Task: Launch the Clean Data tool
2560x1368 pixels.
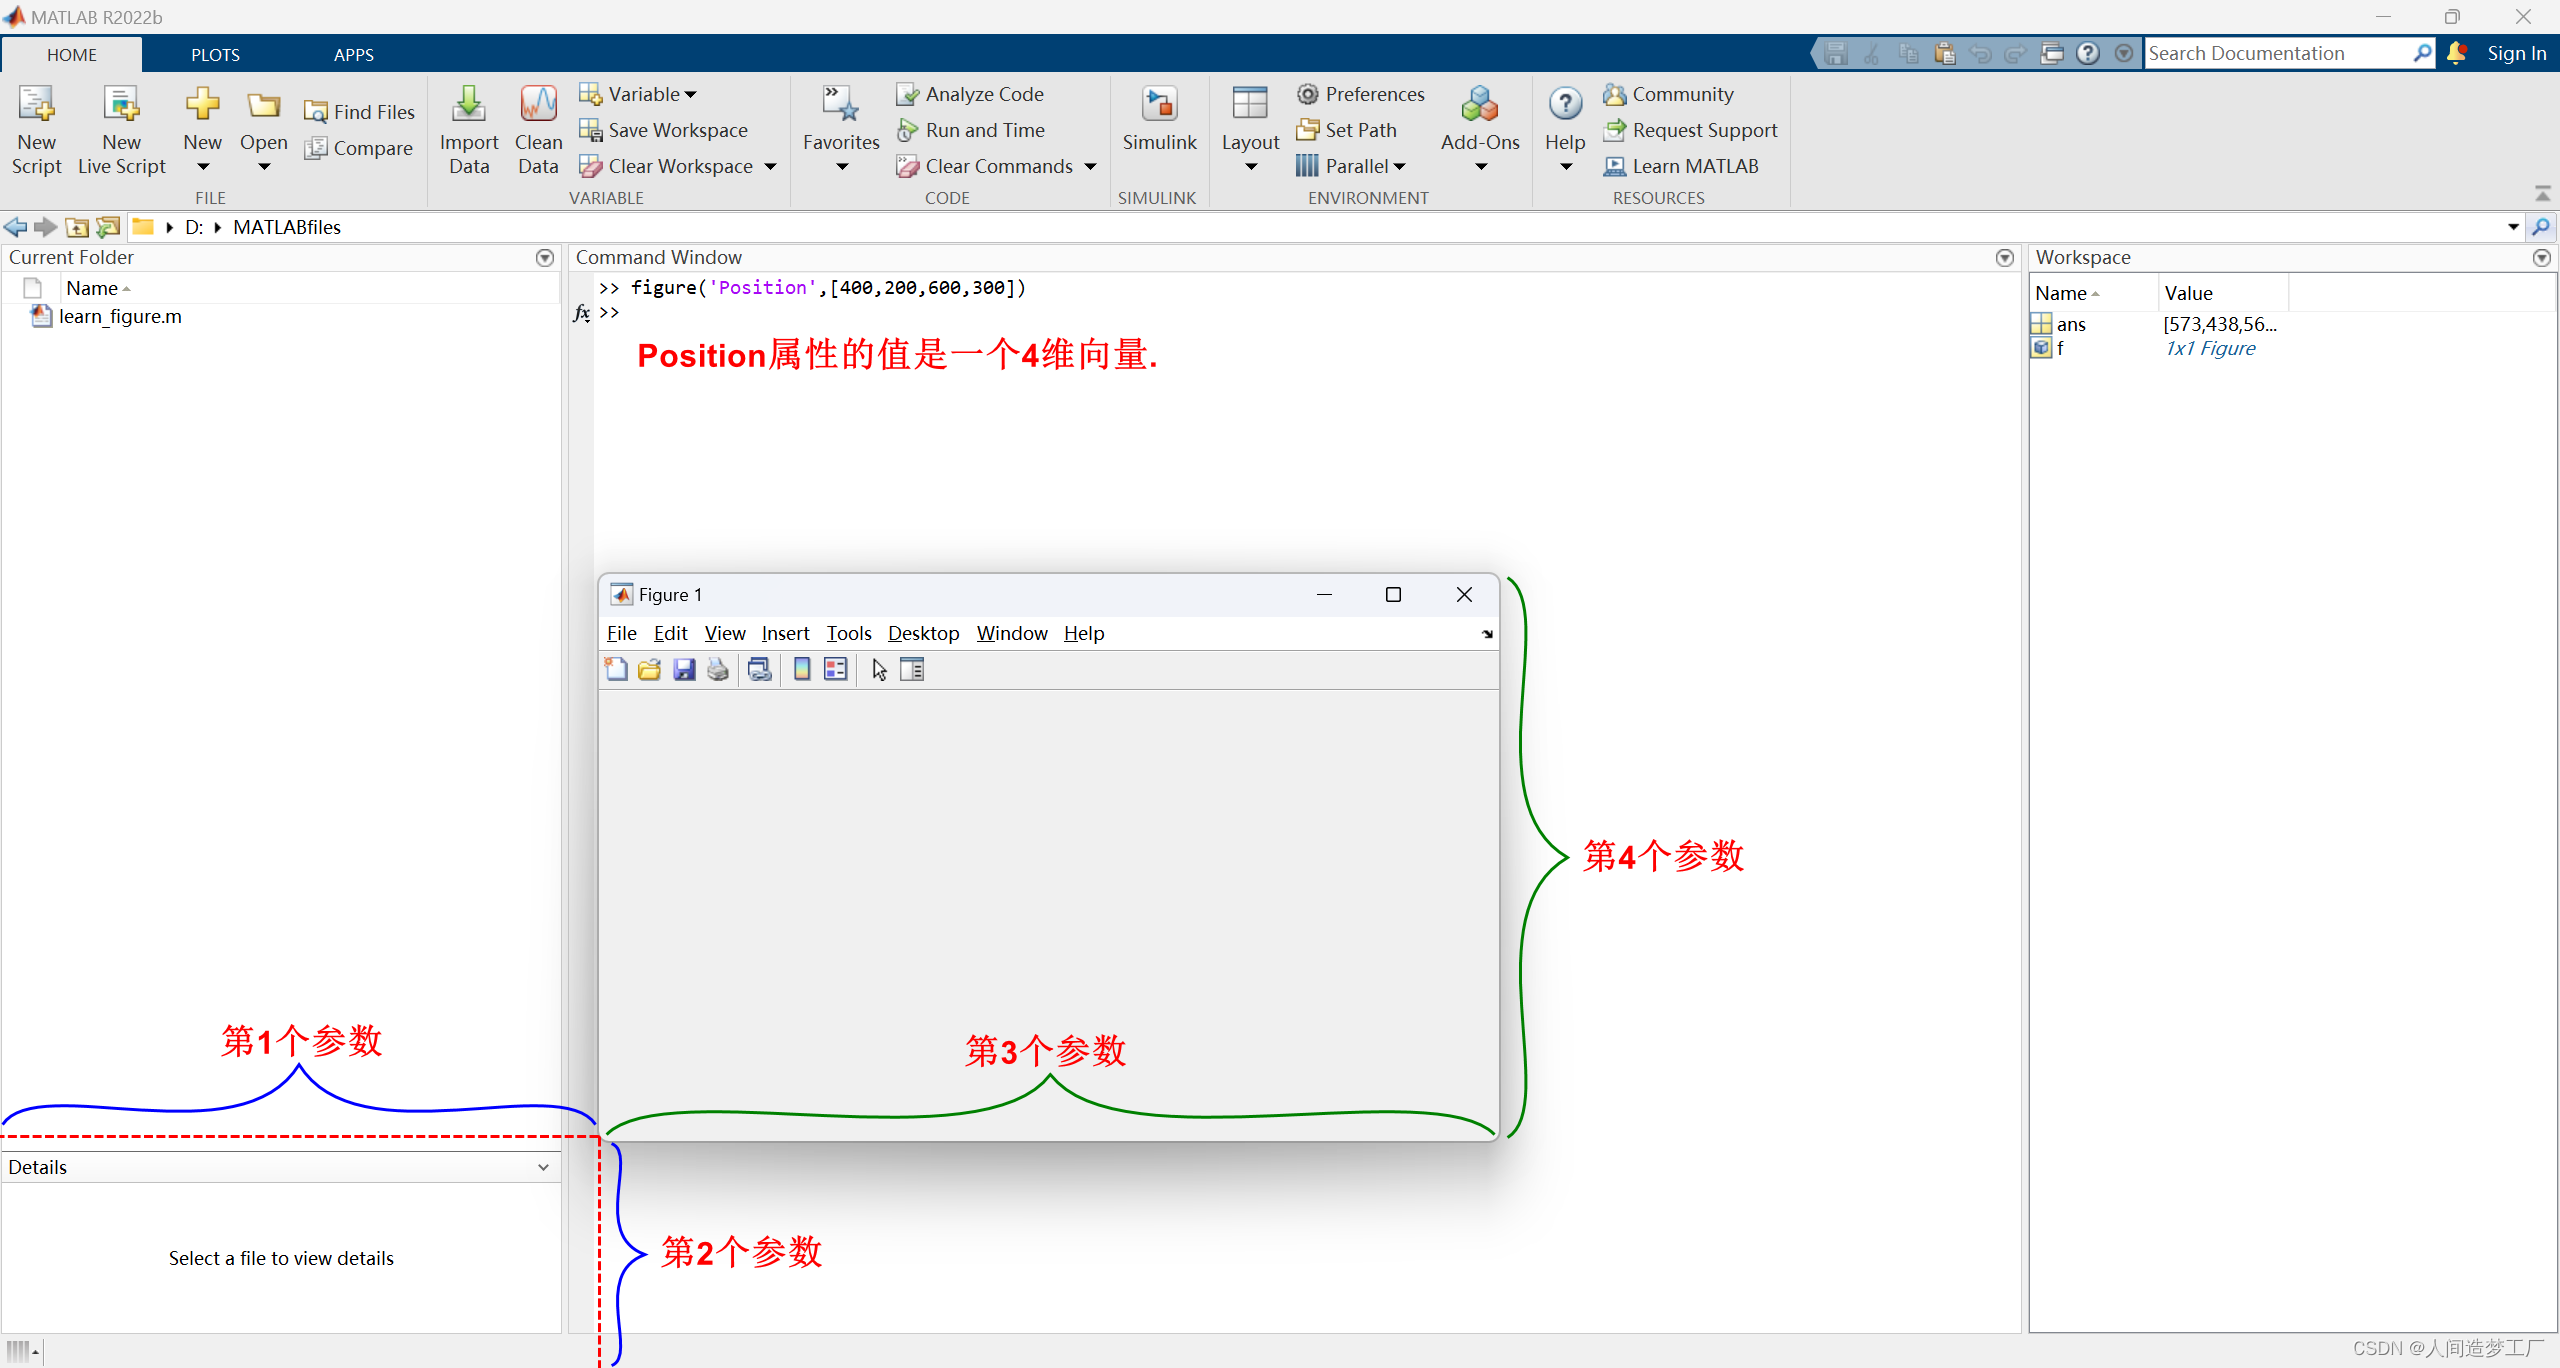Action: (x=538, y=130)
